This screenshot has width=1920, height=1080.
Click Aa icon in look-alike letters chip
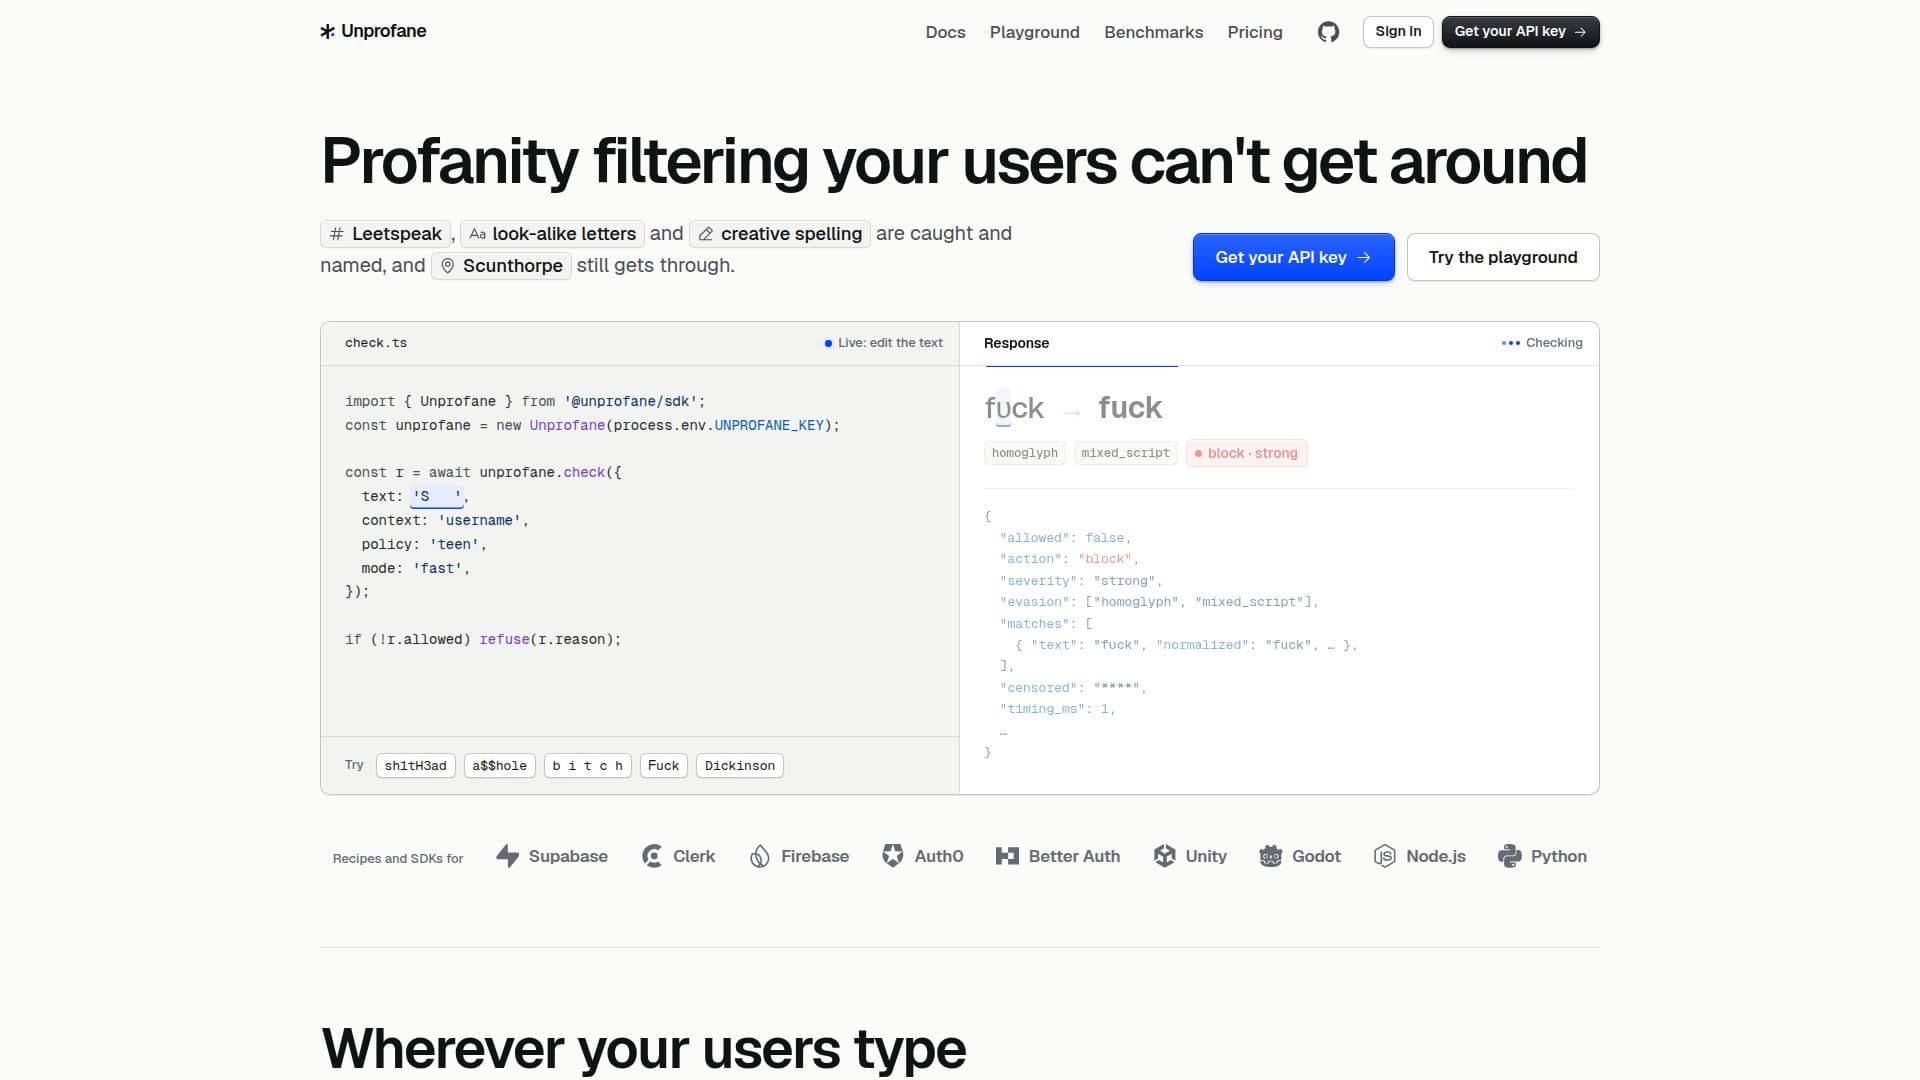(x=477, y=234)
